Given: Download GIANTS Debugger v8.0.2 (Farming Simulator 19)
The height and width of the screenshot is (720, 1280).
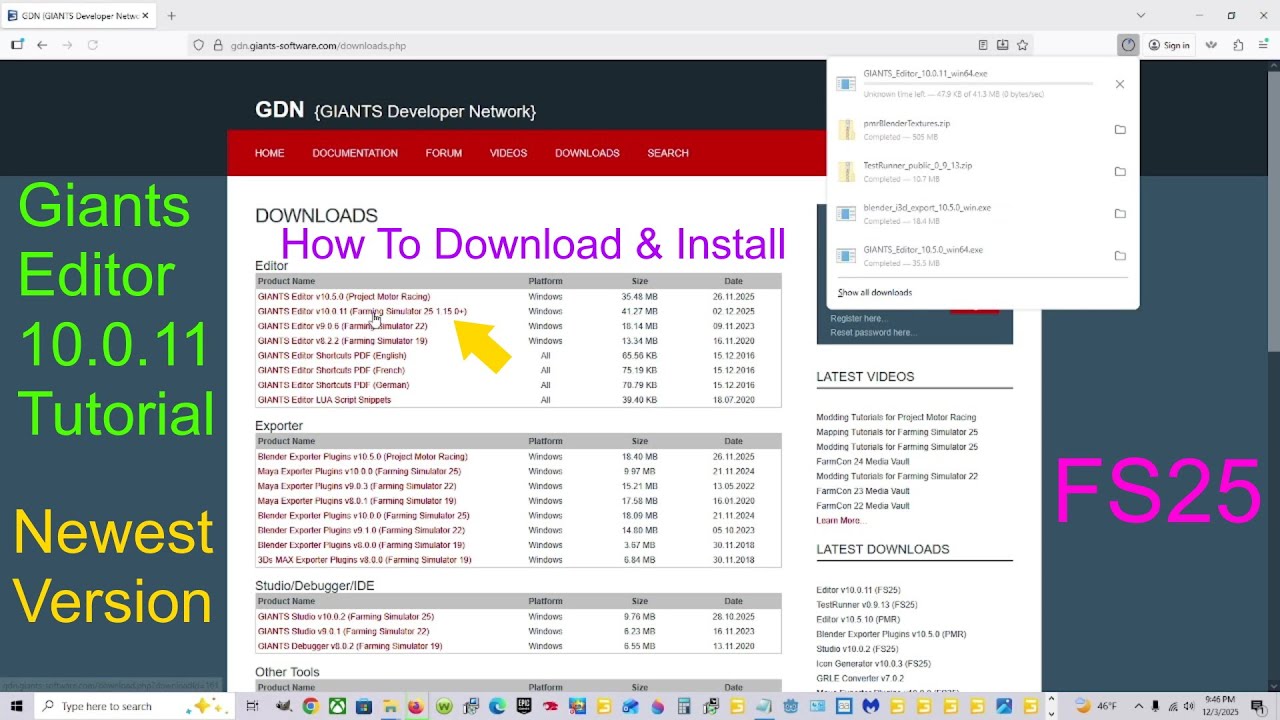Looking at the screenshot, I should tap(349, 646).
